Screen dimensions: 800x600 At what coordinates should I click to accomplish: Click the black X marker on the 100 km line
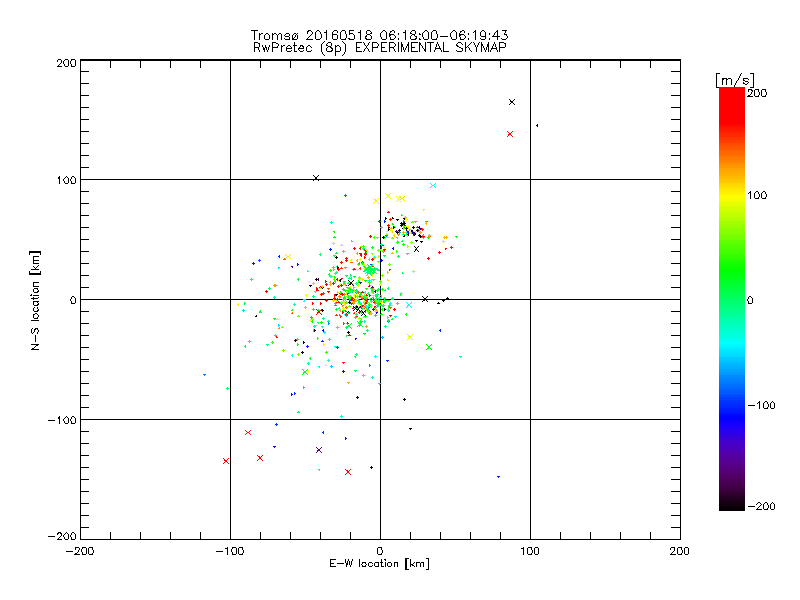pos(316,178)
